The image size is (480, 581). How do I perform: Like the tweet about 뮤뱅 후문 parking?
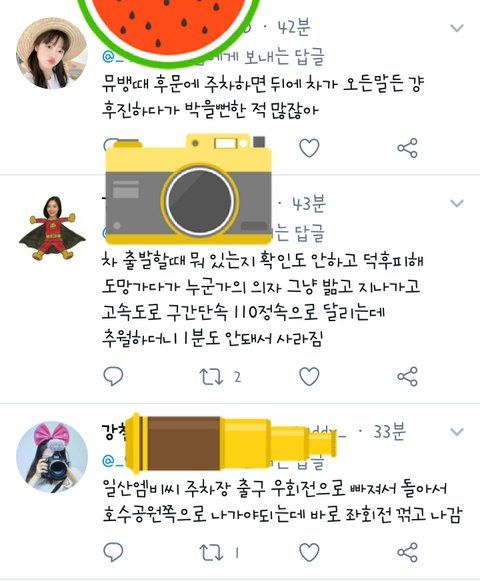click(x=309, y=148)
